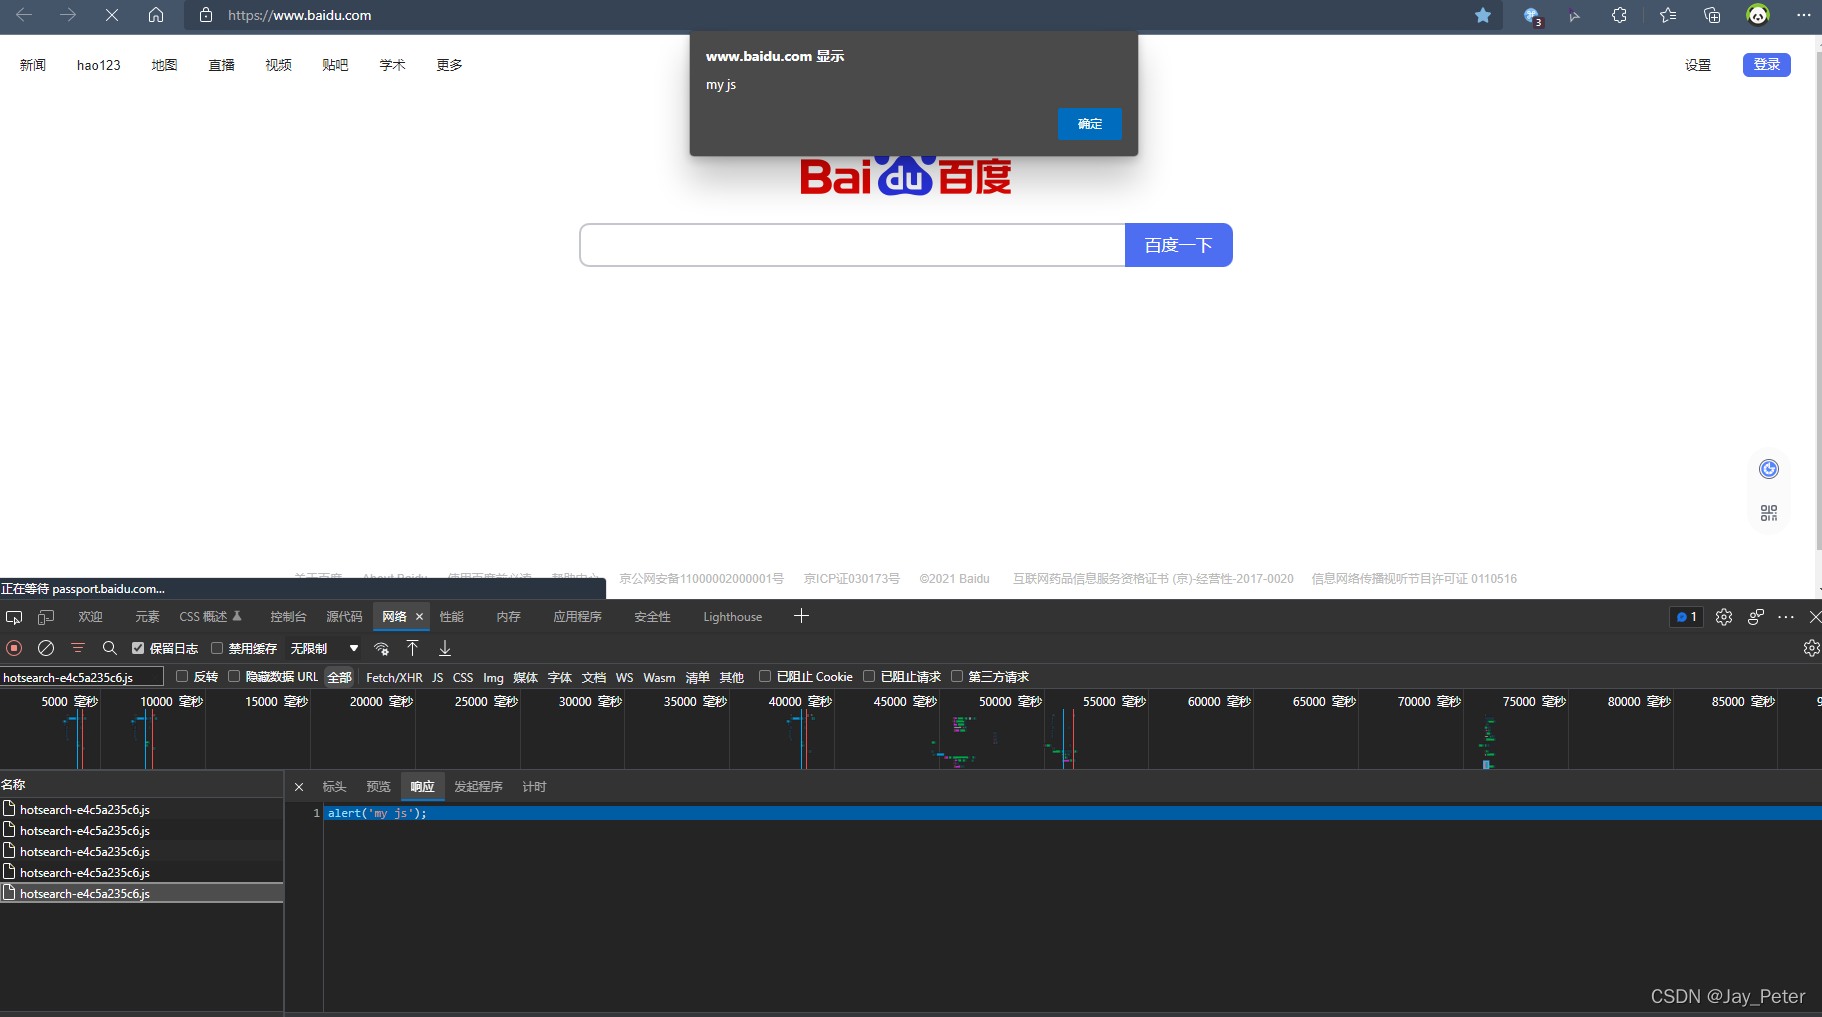1822x1017 pixels.
Task: Toggle 保留日志 checkbox
Action: (138, 648)
